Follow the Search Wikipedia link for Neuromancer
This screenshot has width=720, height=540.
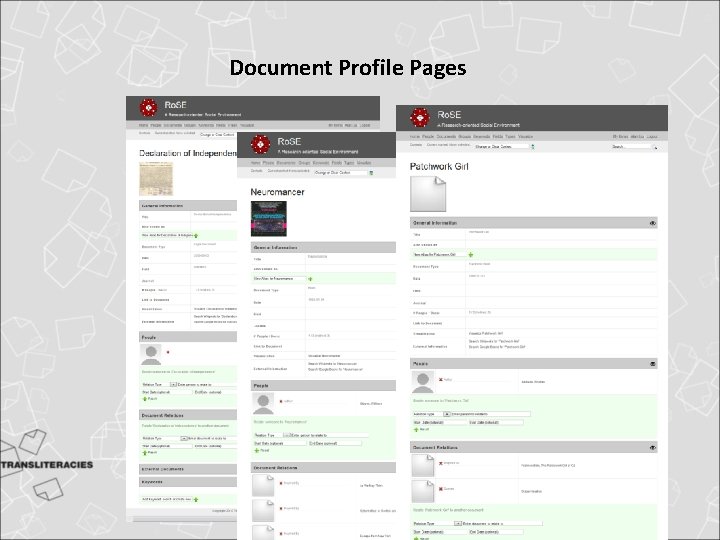332,364
